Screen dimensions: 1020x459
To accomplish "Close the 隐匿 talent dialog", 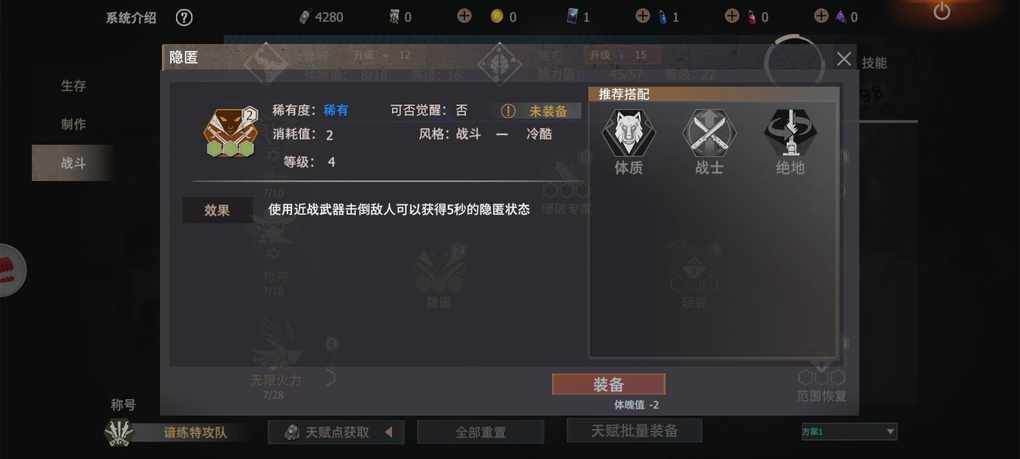I will [844, 59].
